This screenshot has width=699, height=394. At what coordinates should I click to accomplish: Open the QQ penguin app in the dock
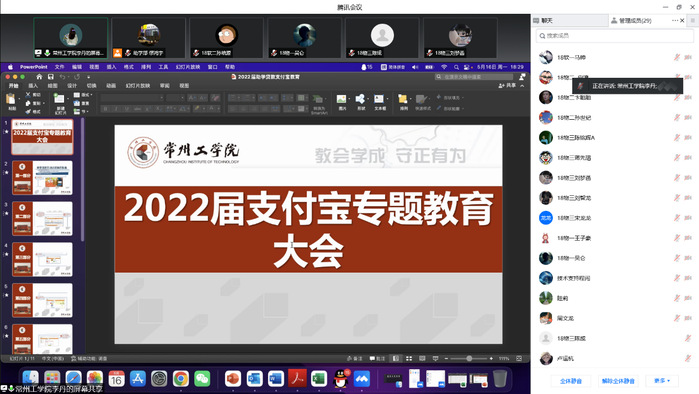pos(341,379)
